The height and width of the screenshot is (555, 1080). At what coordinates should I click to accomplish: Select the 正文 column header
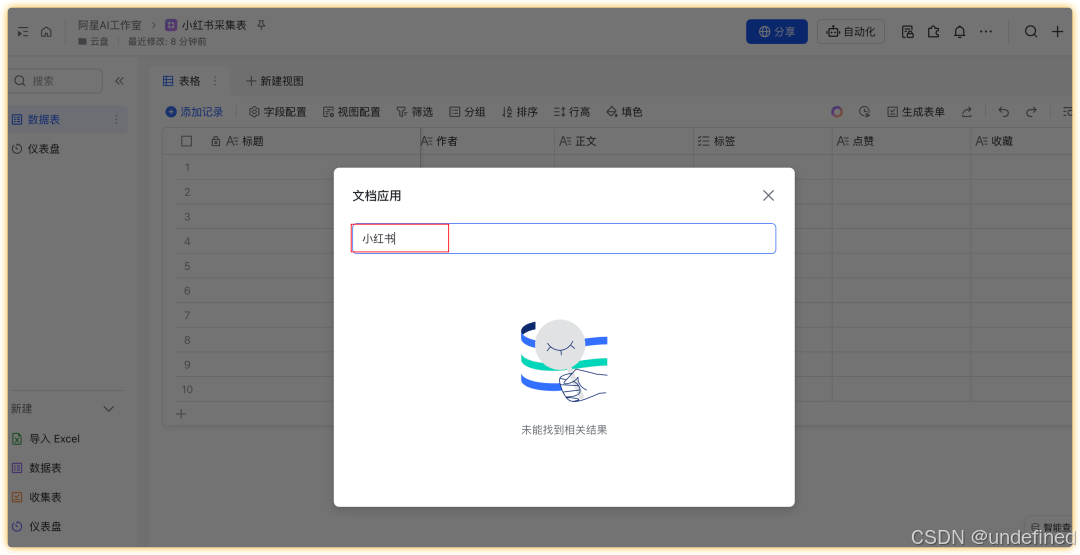click(x=624, y=141)
